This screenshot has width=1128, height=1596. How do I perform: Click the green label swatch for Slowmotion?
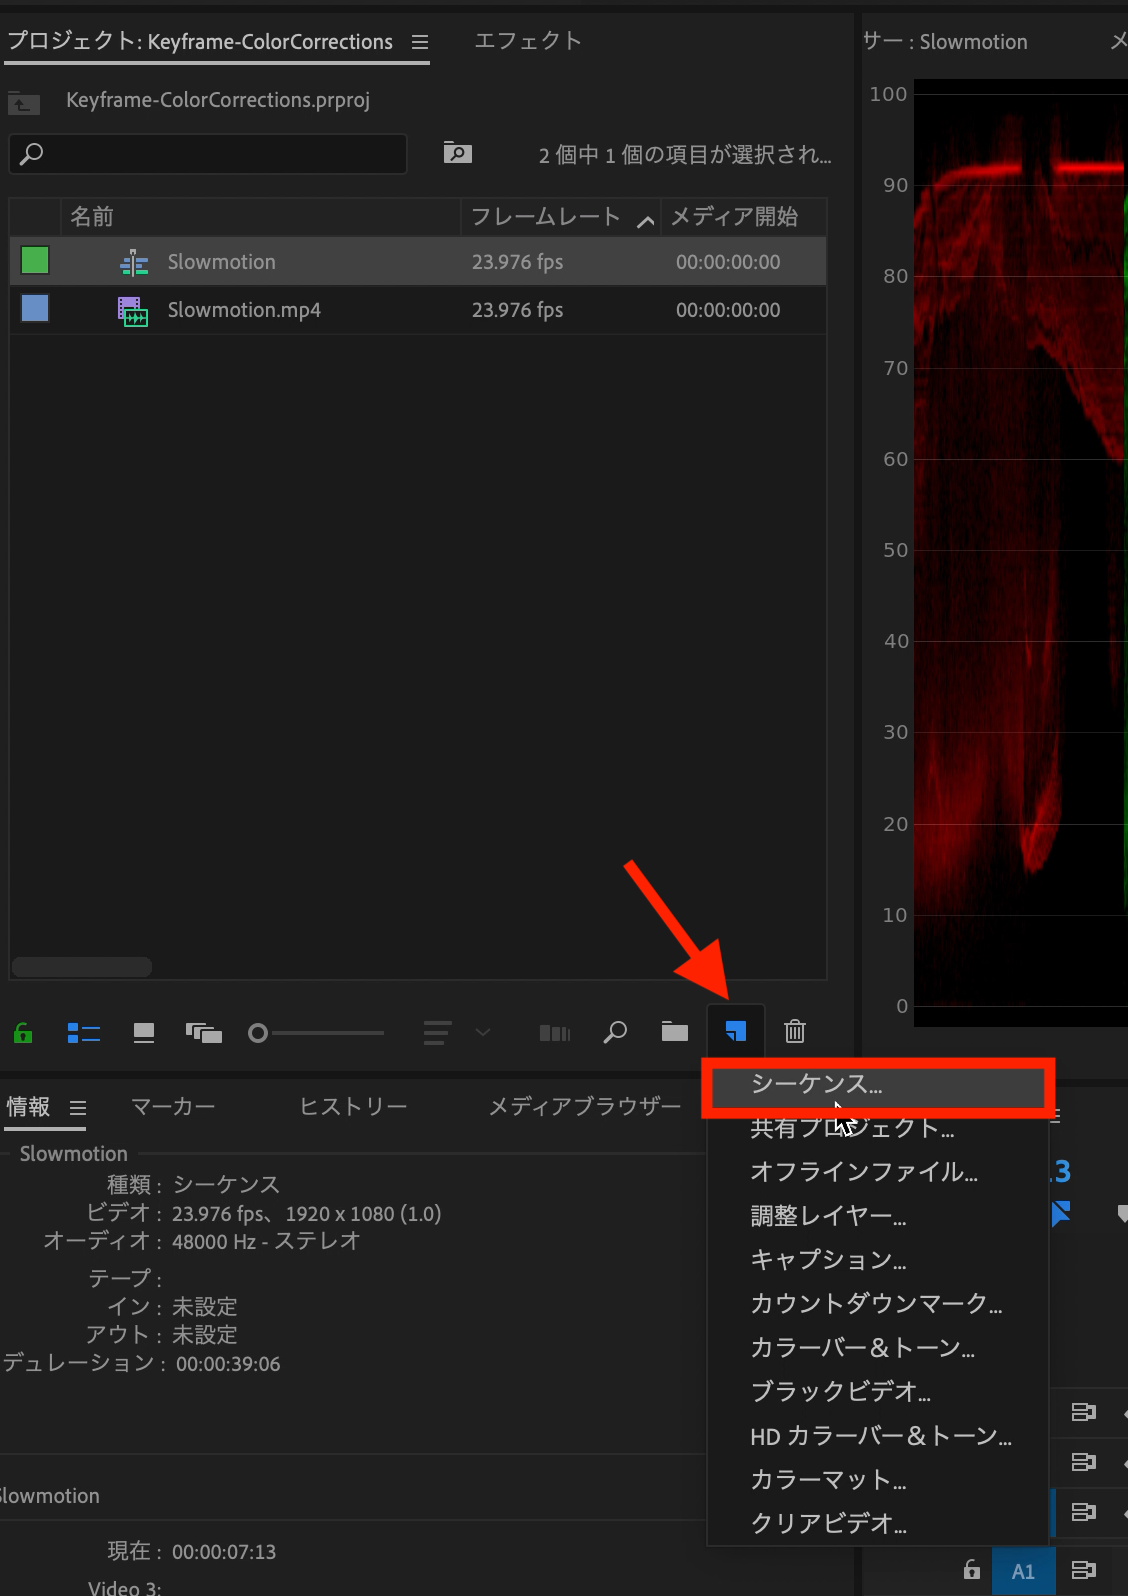[x=35, y=261]
